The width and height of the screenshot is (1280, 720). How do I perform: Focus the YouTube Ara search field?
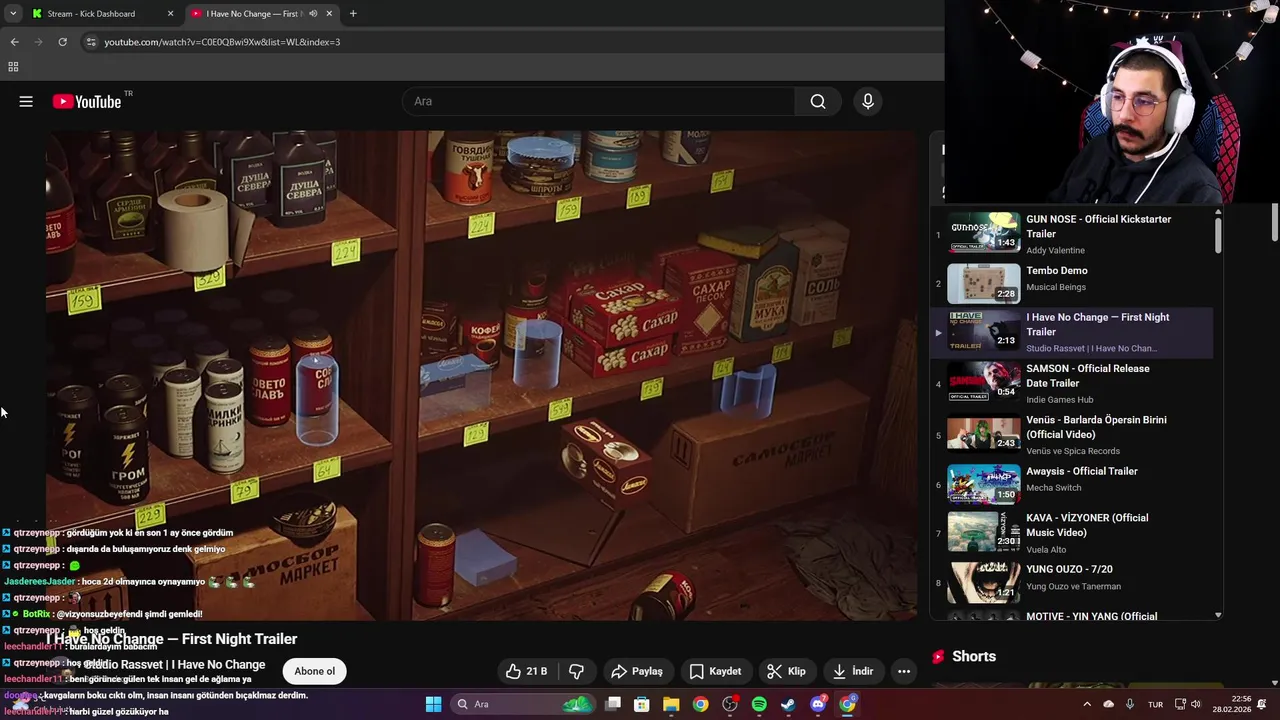(x=598, y=101)
